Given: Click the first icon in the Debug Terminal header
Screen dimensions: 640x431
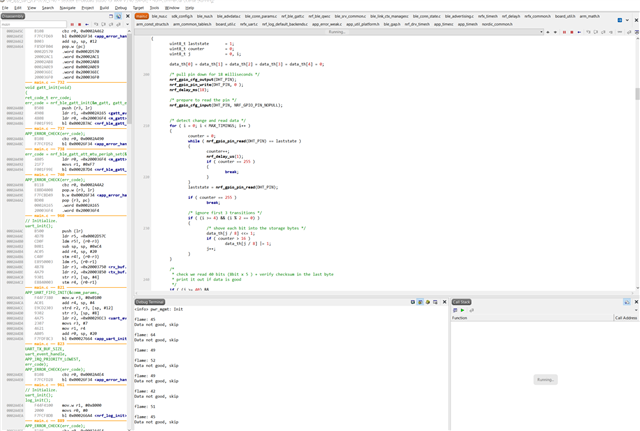Looking at the screenshot, I should click(413, 302).
